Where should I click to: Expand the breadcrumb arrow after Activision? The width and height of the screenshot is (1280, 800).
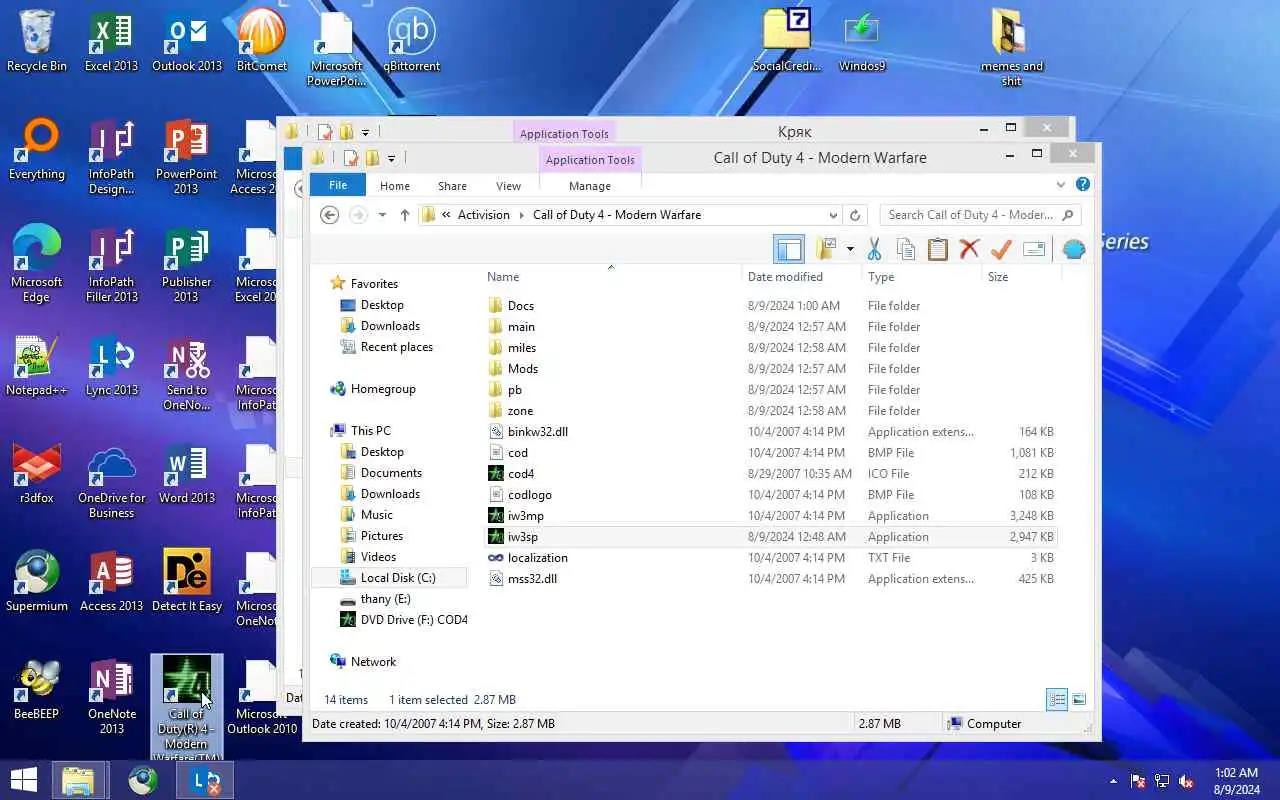click(521, 215)
